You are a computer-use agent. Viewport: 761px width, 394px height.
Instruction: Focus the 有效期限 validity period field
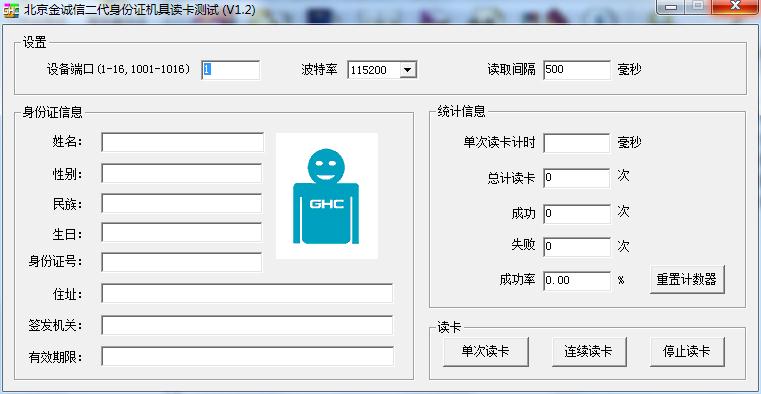[x=247, y=356]
